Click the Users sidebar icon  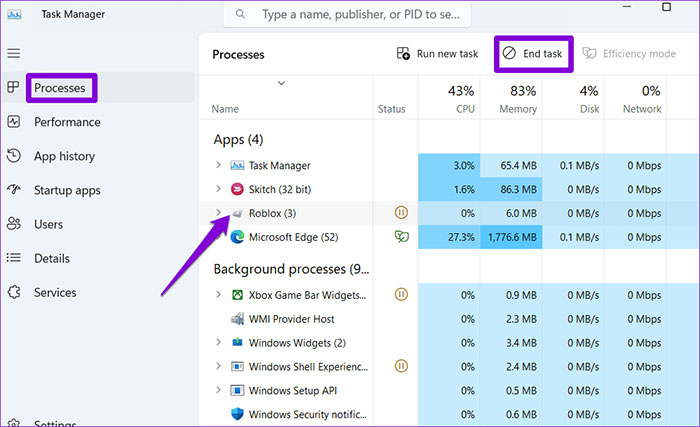click(x=14, y=224)
